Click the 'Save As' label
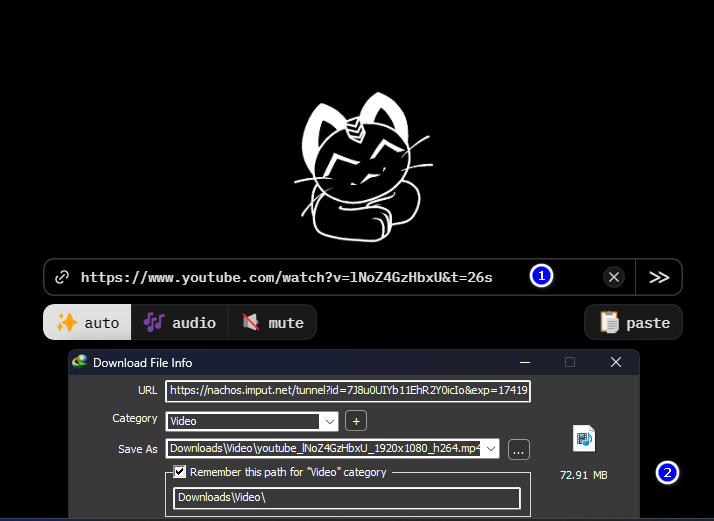714x521 pixels. (x=138, y=449)
